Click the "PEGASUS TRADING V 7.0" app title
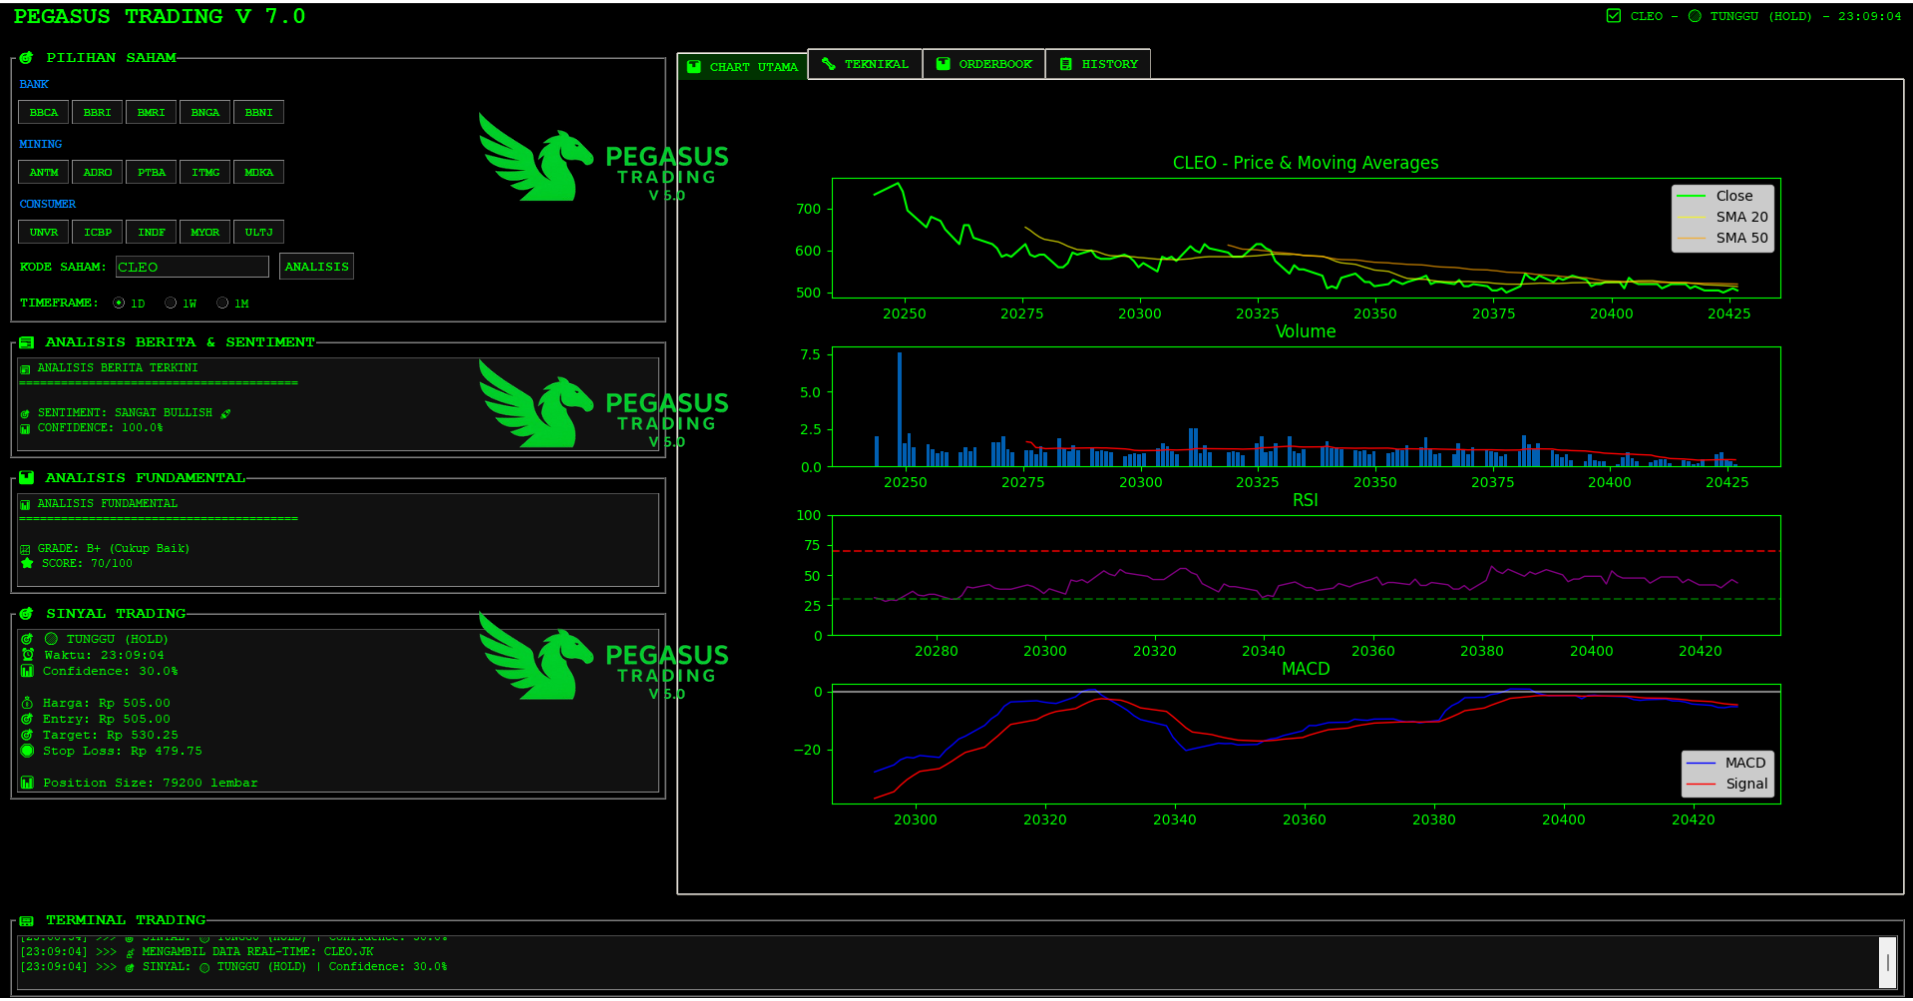 [160, 17]
